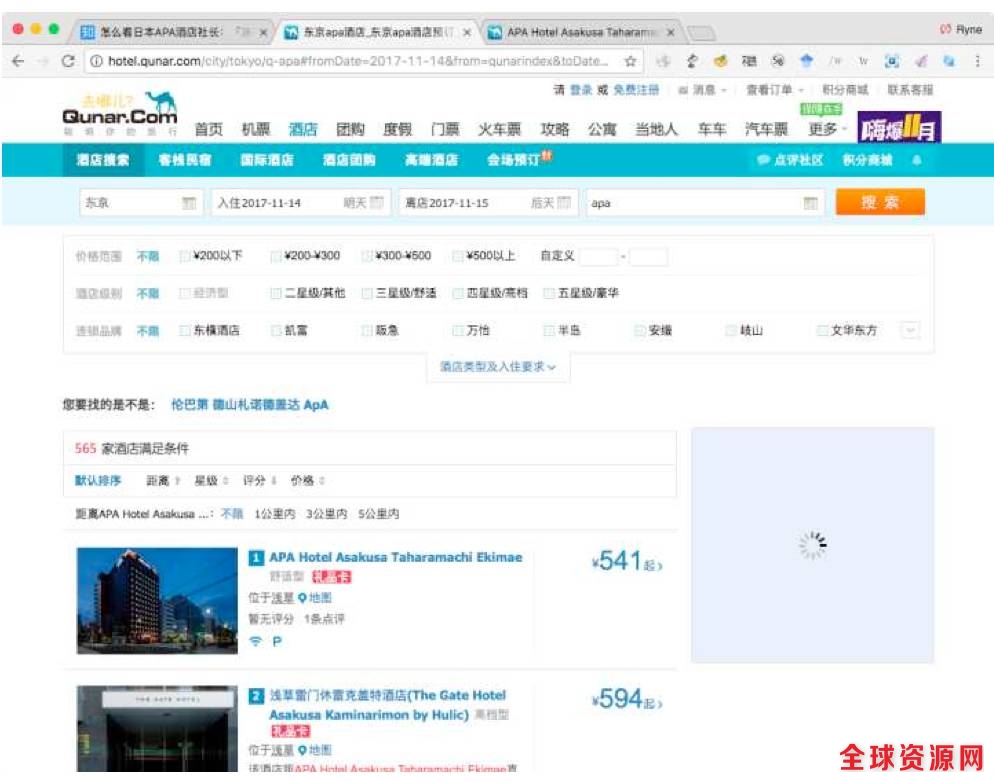
Task: Open the calendar icon in check-in field
Action: [377, 203]
